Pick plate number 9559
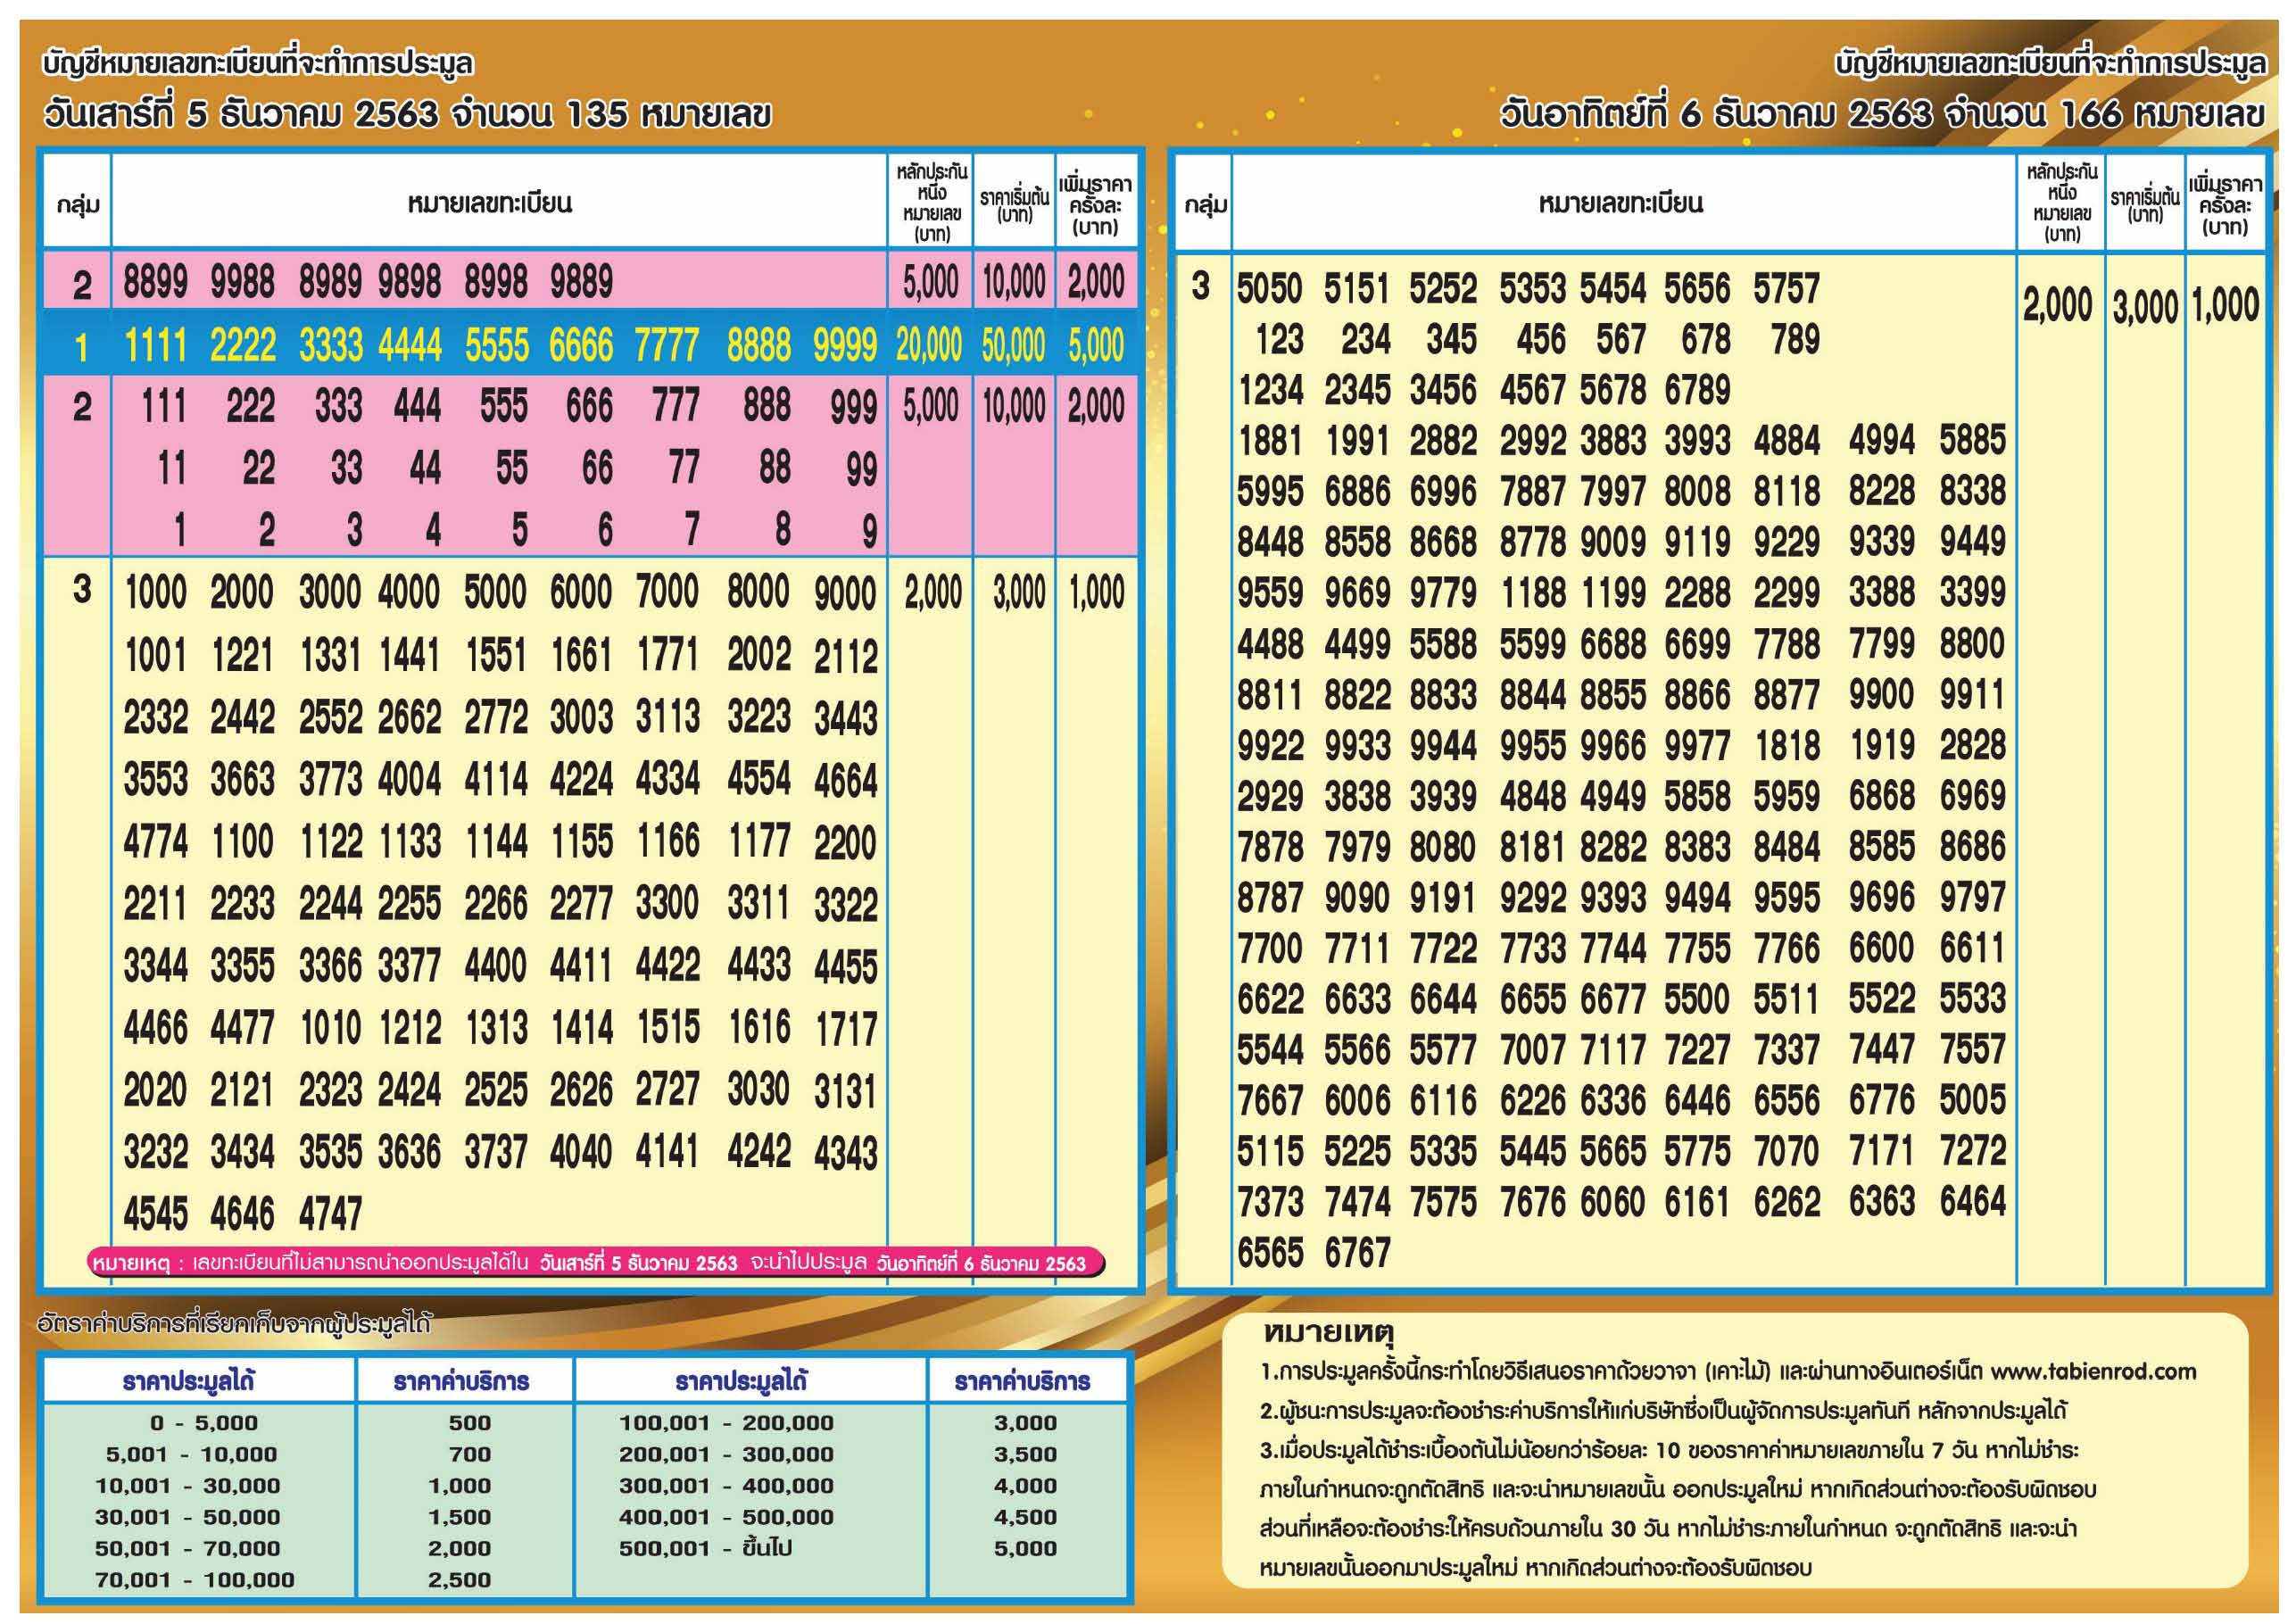 1269,593
